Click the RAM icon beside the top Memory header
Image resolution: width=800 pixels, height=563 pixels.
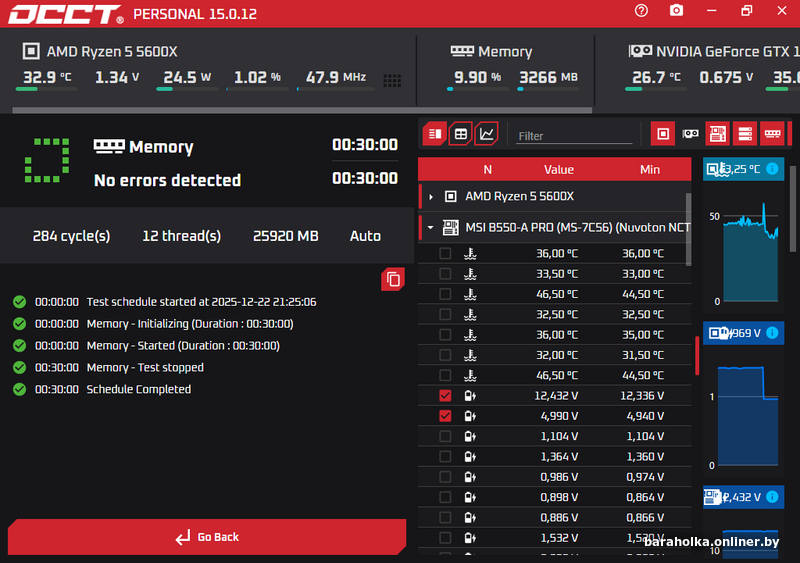[462, 51]
